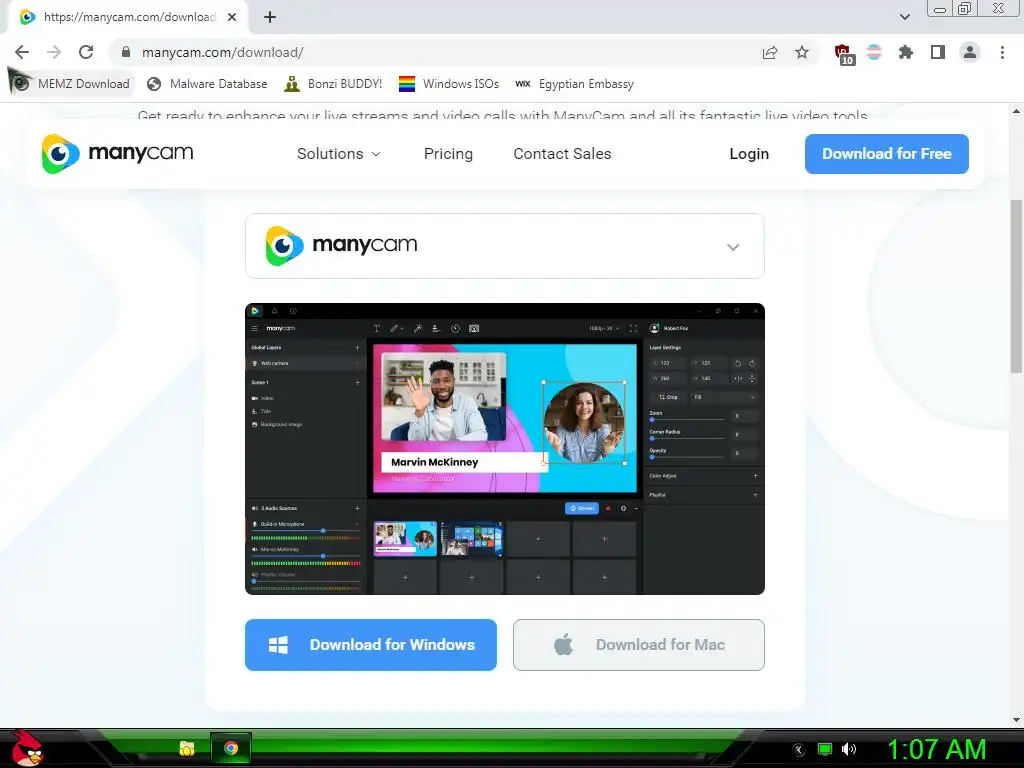
Task: Close the manycam.com/download tab
Action: click(232, 17)
